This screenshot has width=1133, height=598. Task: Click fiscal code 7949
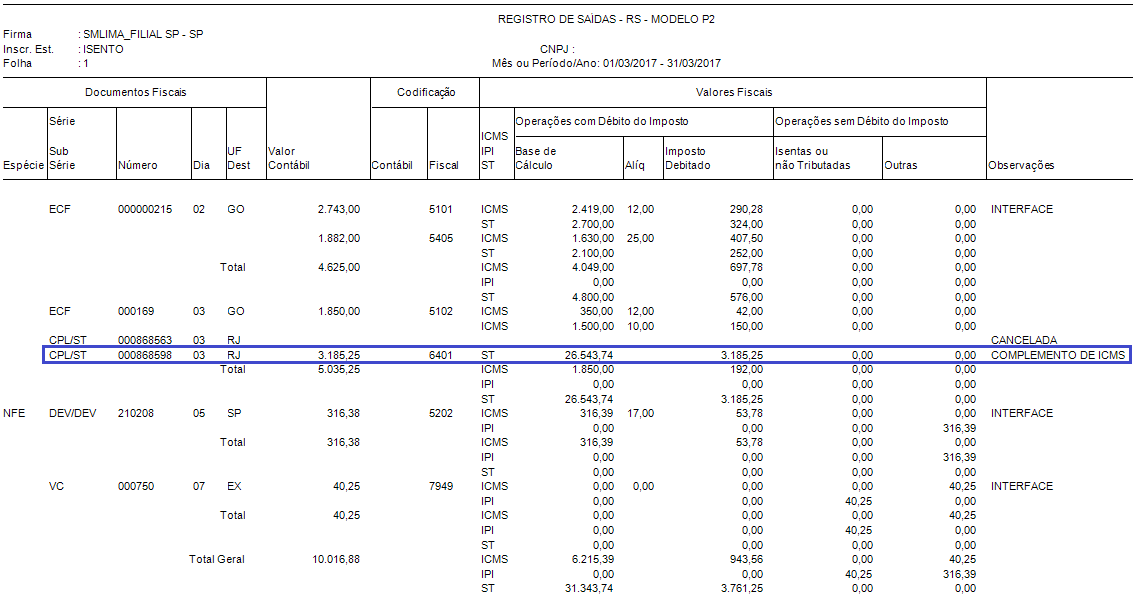tap(441, 486)
